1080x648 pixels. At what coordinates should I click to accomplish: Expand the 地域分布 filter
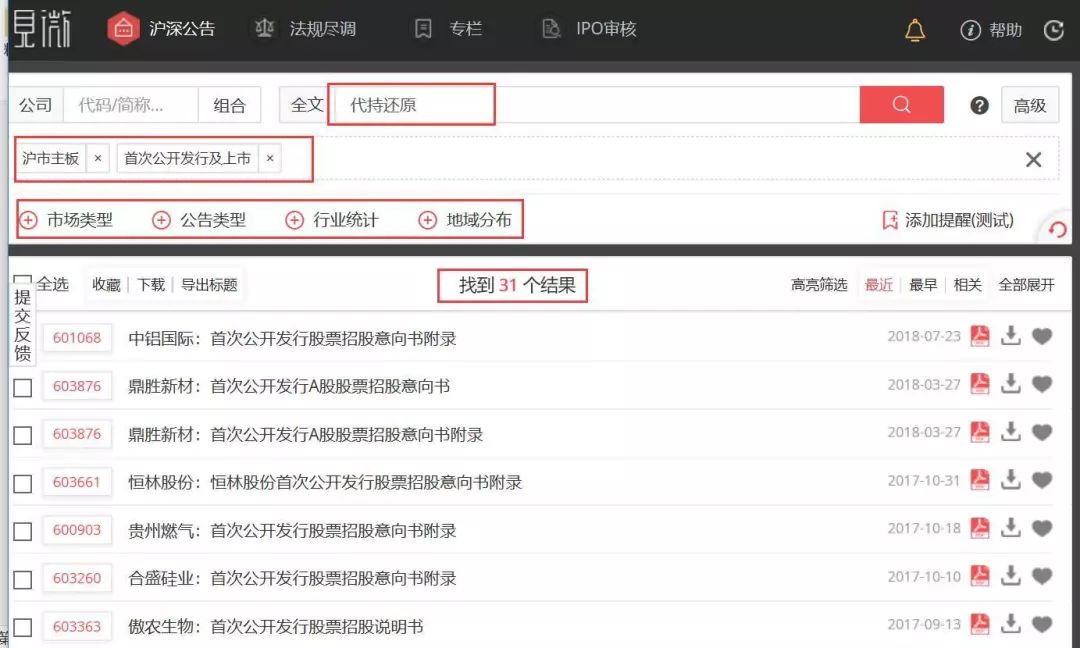(x=465, y=220)
